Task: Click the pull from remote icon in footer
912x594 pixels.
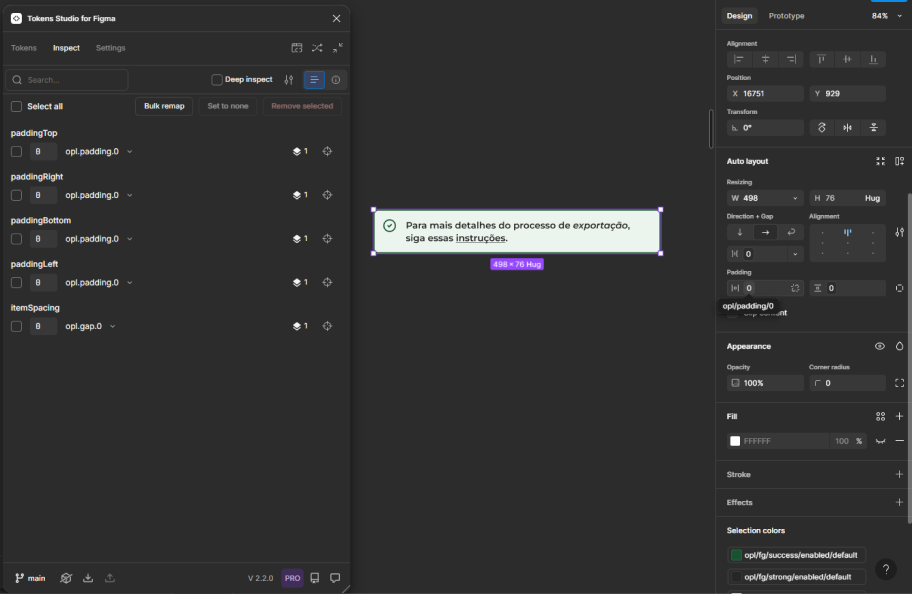Action: (88, 578)
